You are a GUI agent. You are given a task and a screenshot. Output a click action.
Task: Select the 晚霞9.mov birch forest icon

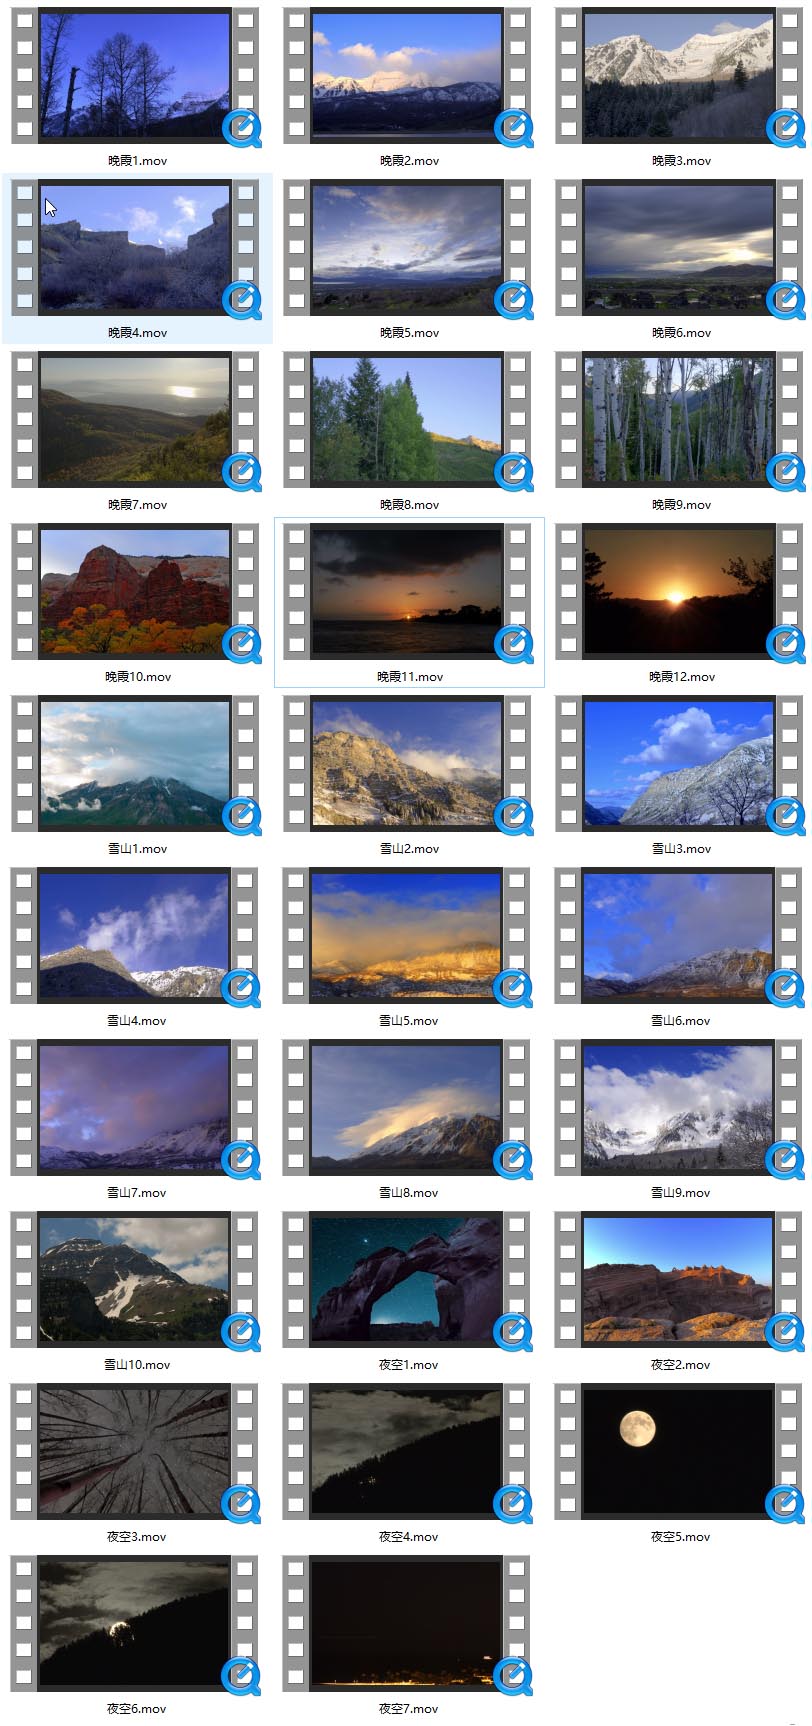click(679, 420)
